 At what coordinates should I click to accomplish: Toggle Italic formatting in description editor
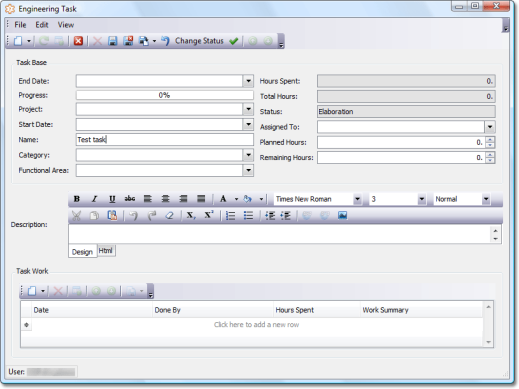pyautogui.click(x=95, y=199)
